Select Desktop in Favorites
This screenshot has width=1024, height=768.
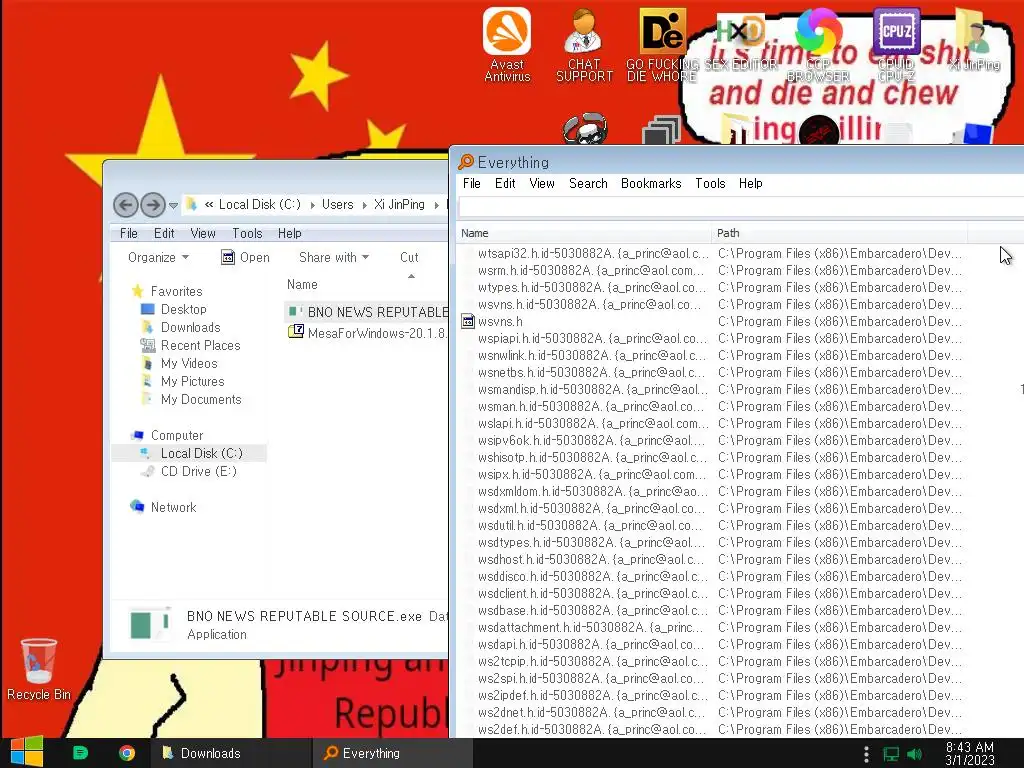click(184, 309)
